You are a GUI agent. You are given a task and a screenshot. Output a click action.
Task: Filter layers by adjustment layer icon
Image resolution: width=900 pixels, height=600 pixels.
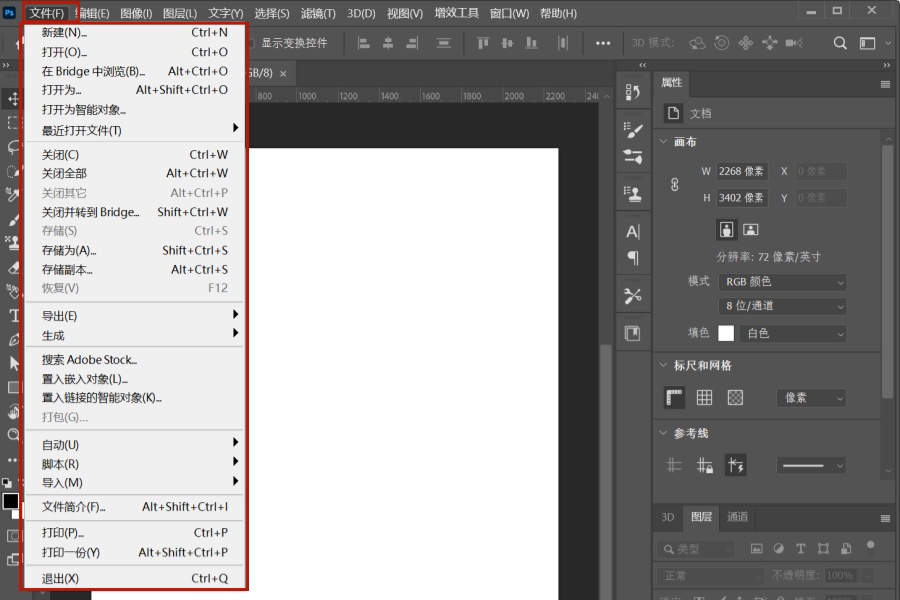[778, 548]
